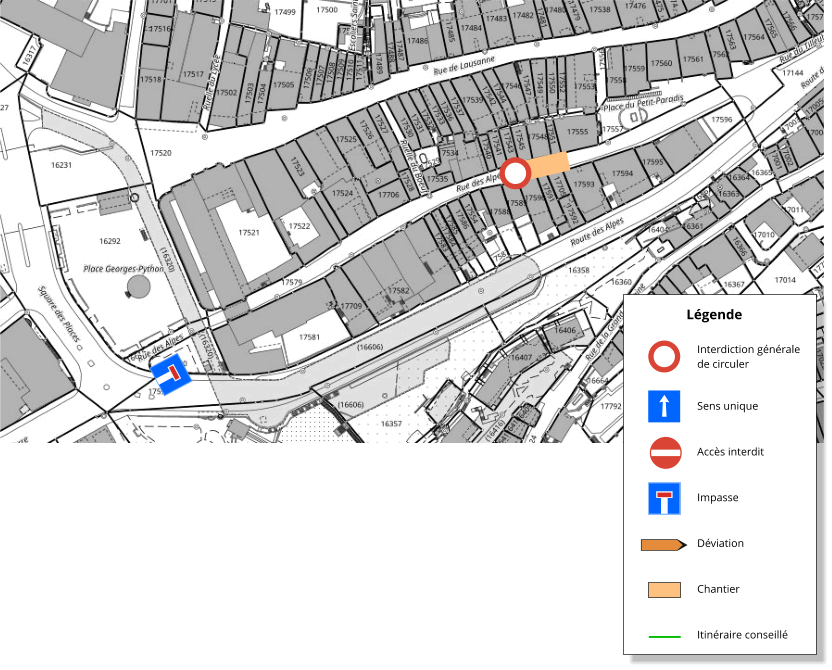Click the red circle icon in the legend
Viewport: 832px width, 670px height.
coord(664,357)
